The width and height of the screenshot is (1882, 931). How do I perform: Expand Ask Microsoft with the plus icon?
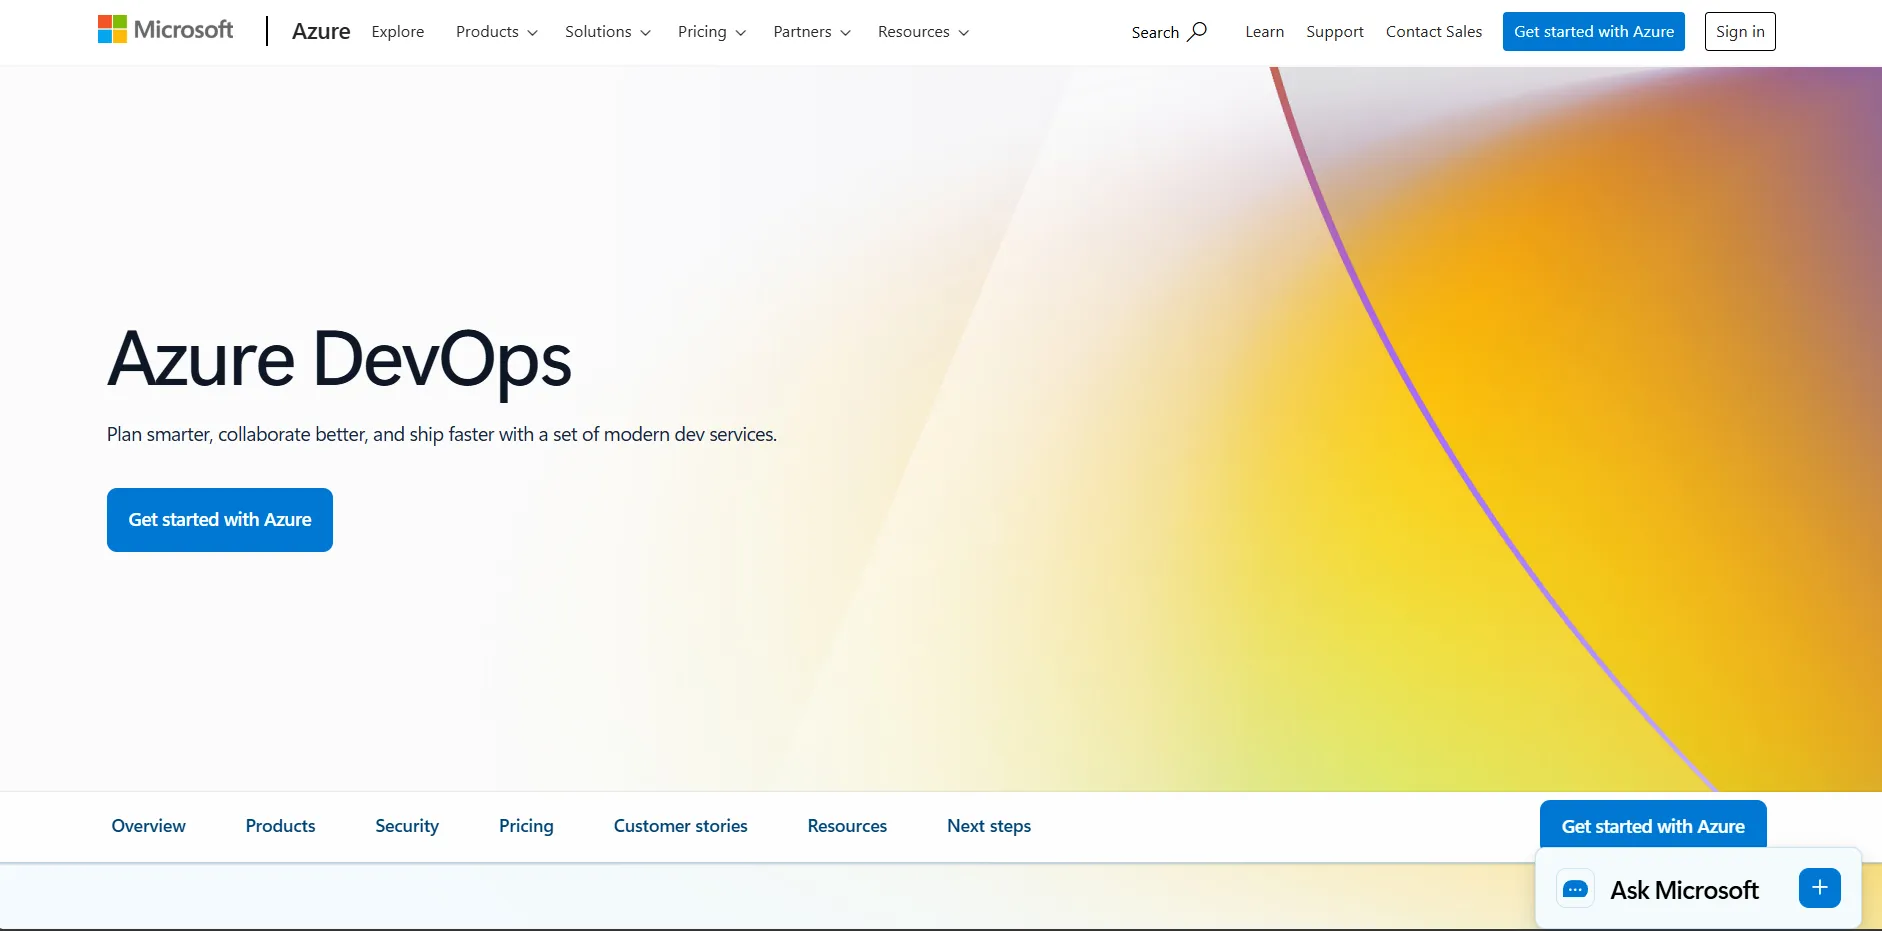point(1819,888)
